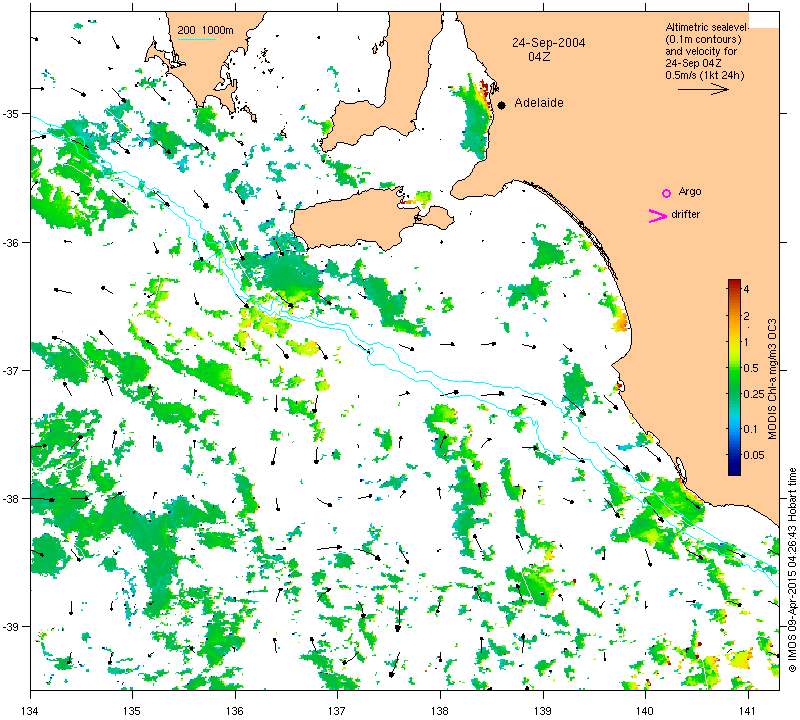Screen dimensions: 800x720
Task: Click the colorbar value label 0.25
Action: tap(754, 394)
